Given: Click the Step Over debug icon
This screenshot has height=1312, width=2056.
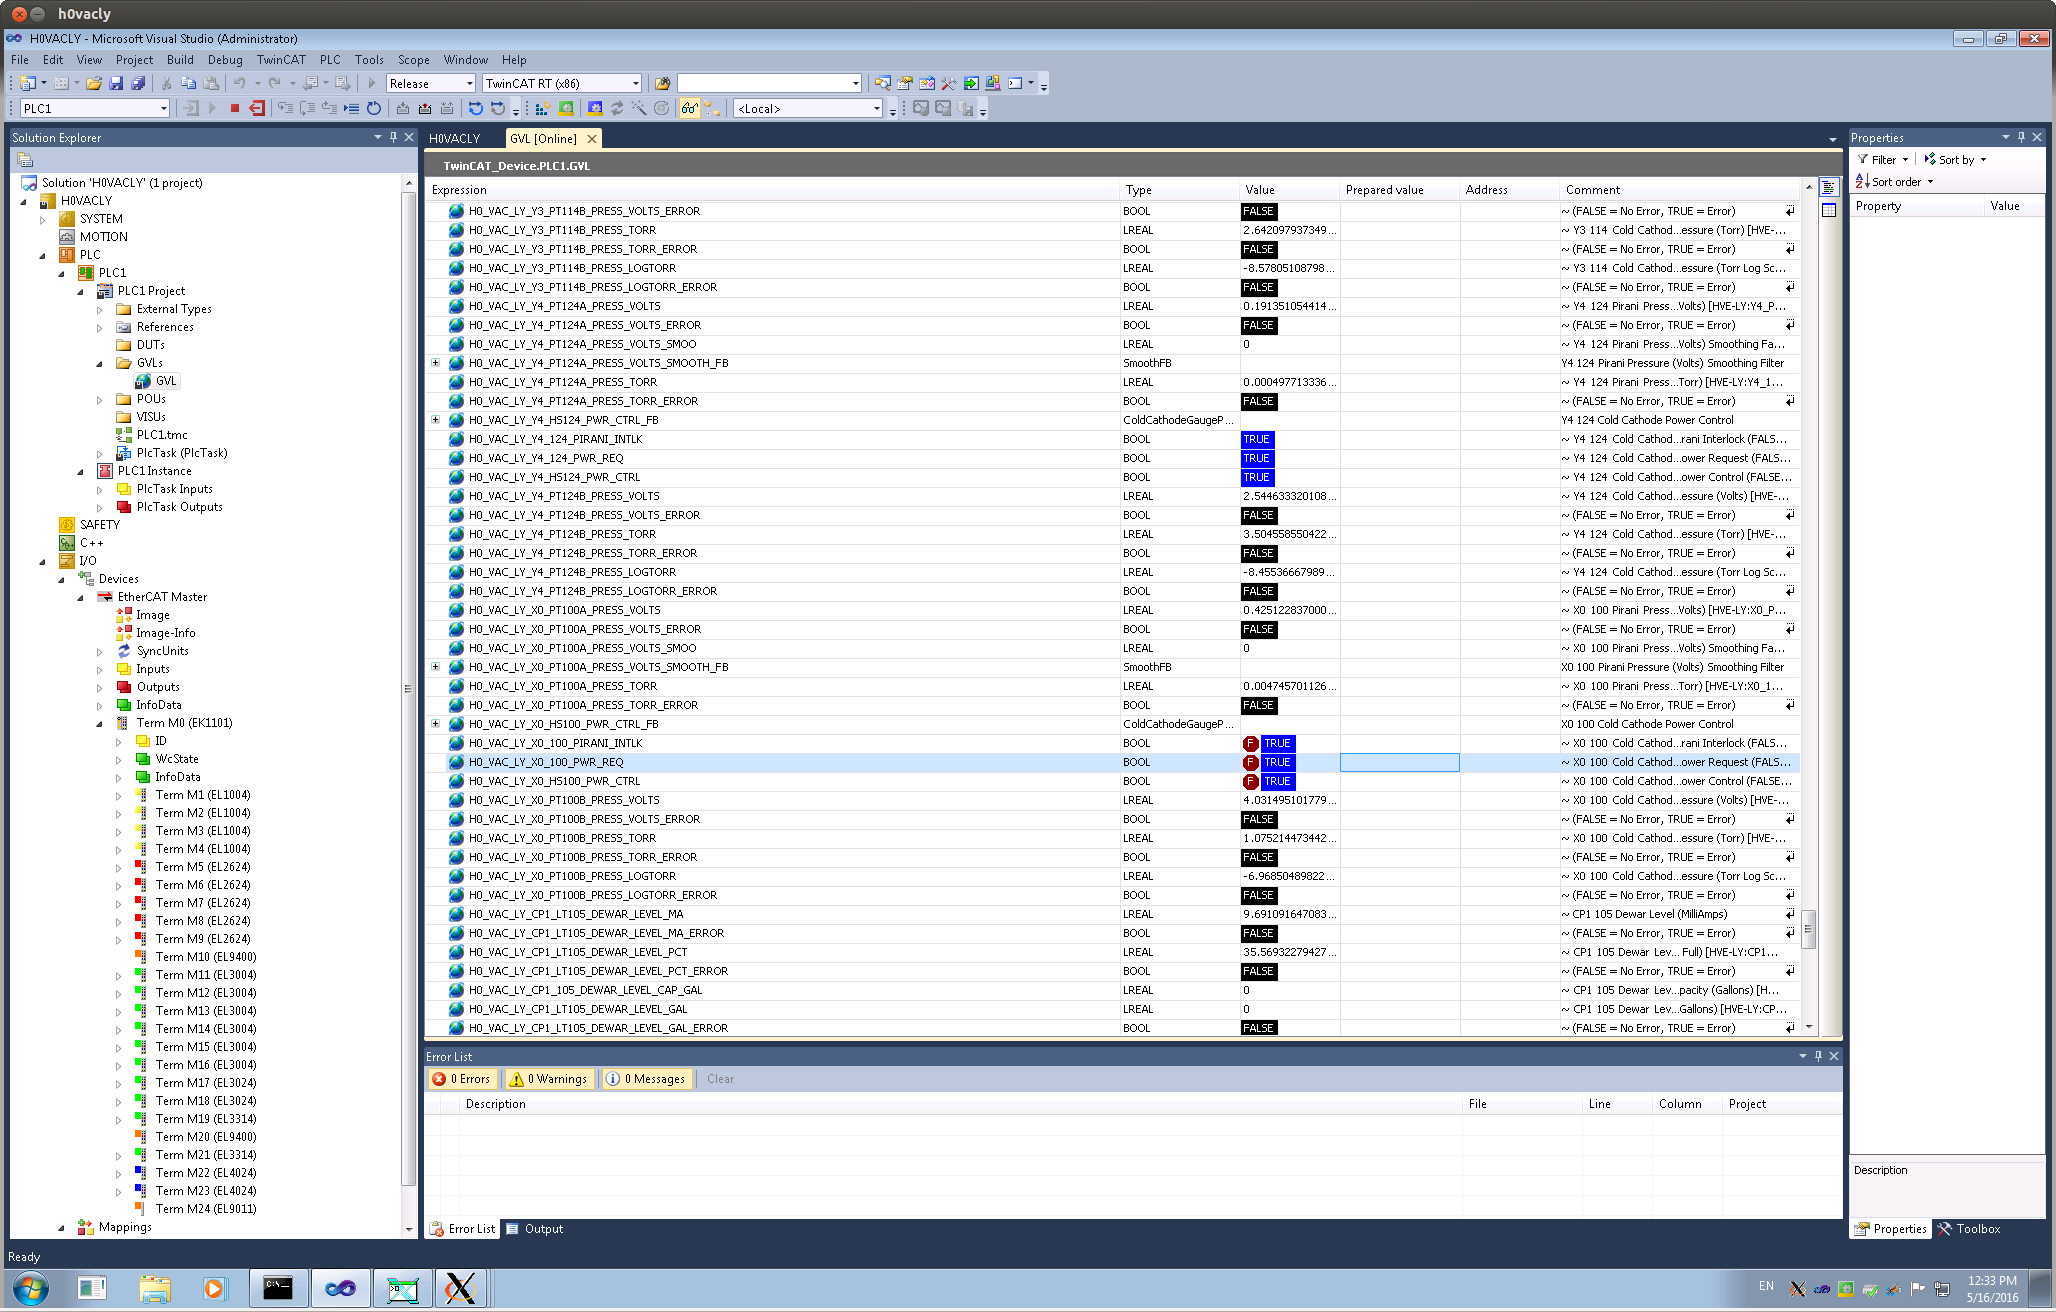Looking at the screenshot, I should (307, 109).
